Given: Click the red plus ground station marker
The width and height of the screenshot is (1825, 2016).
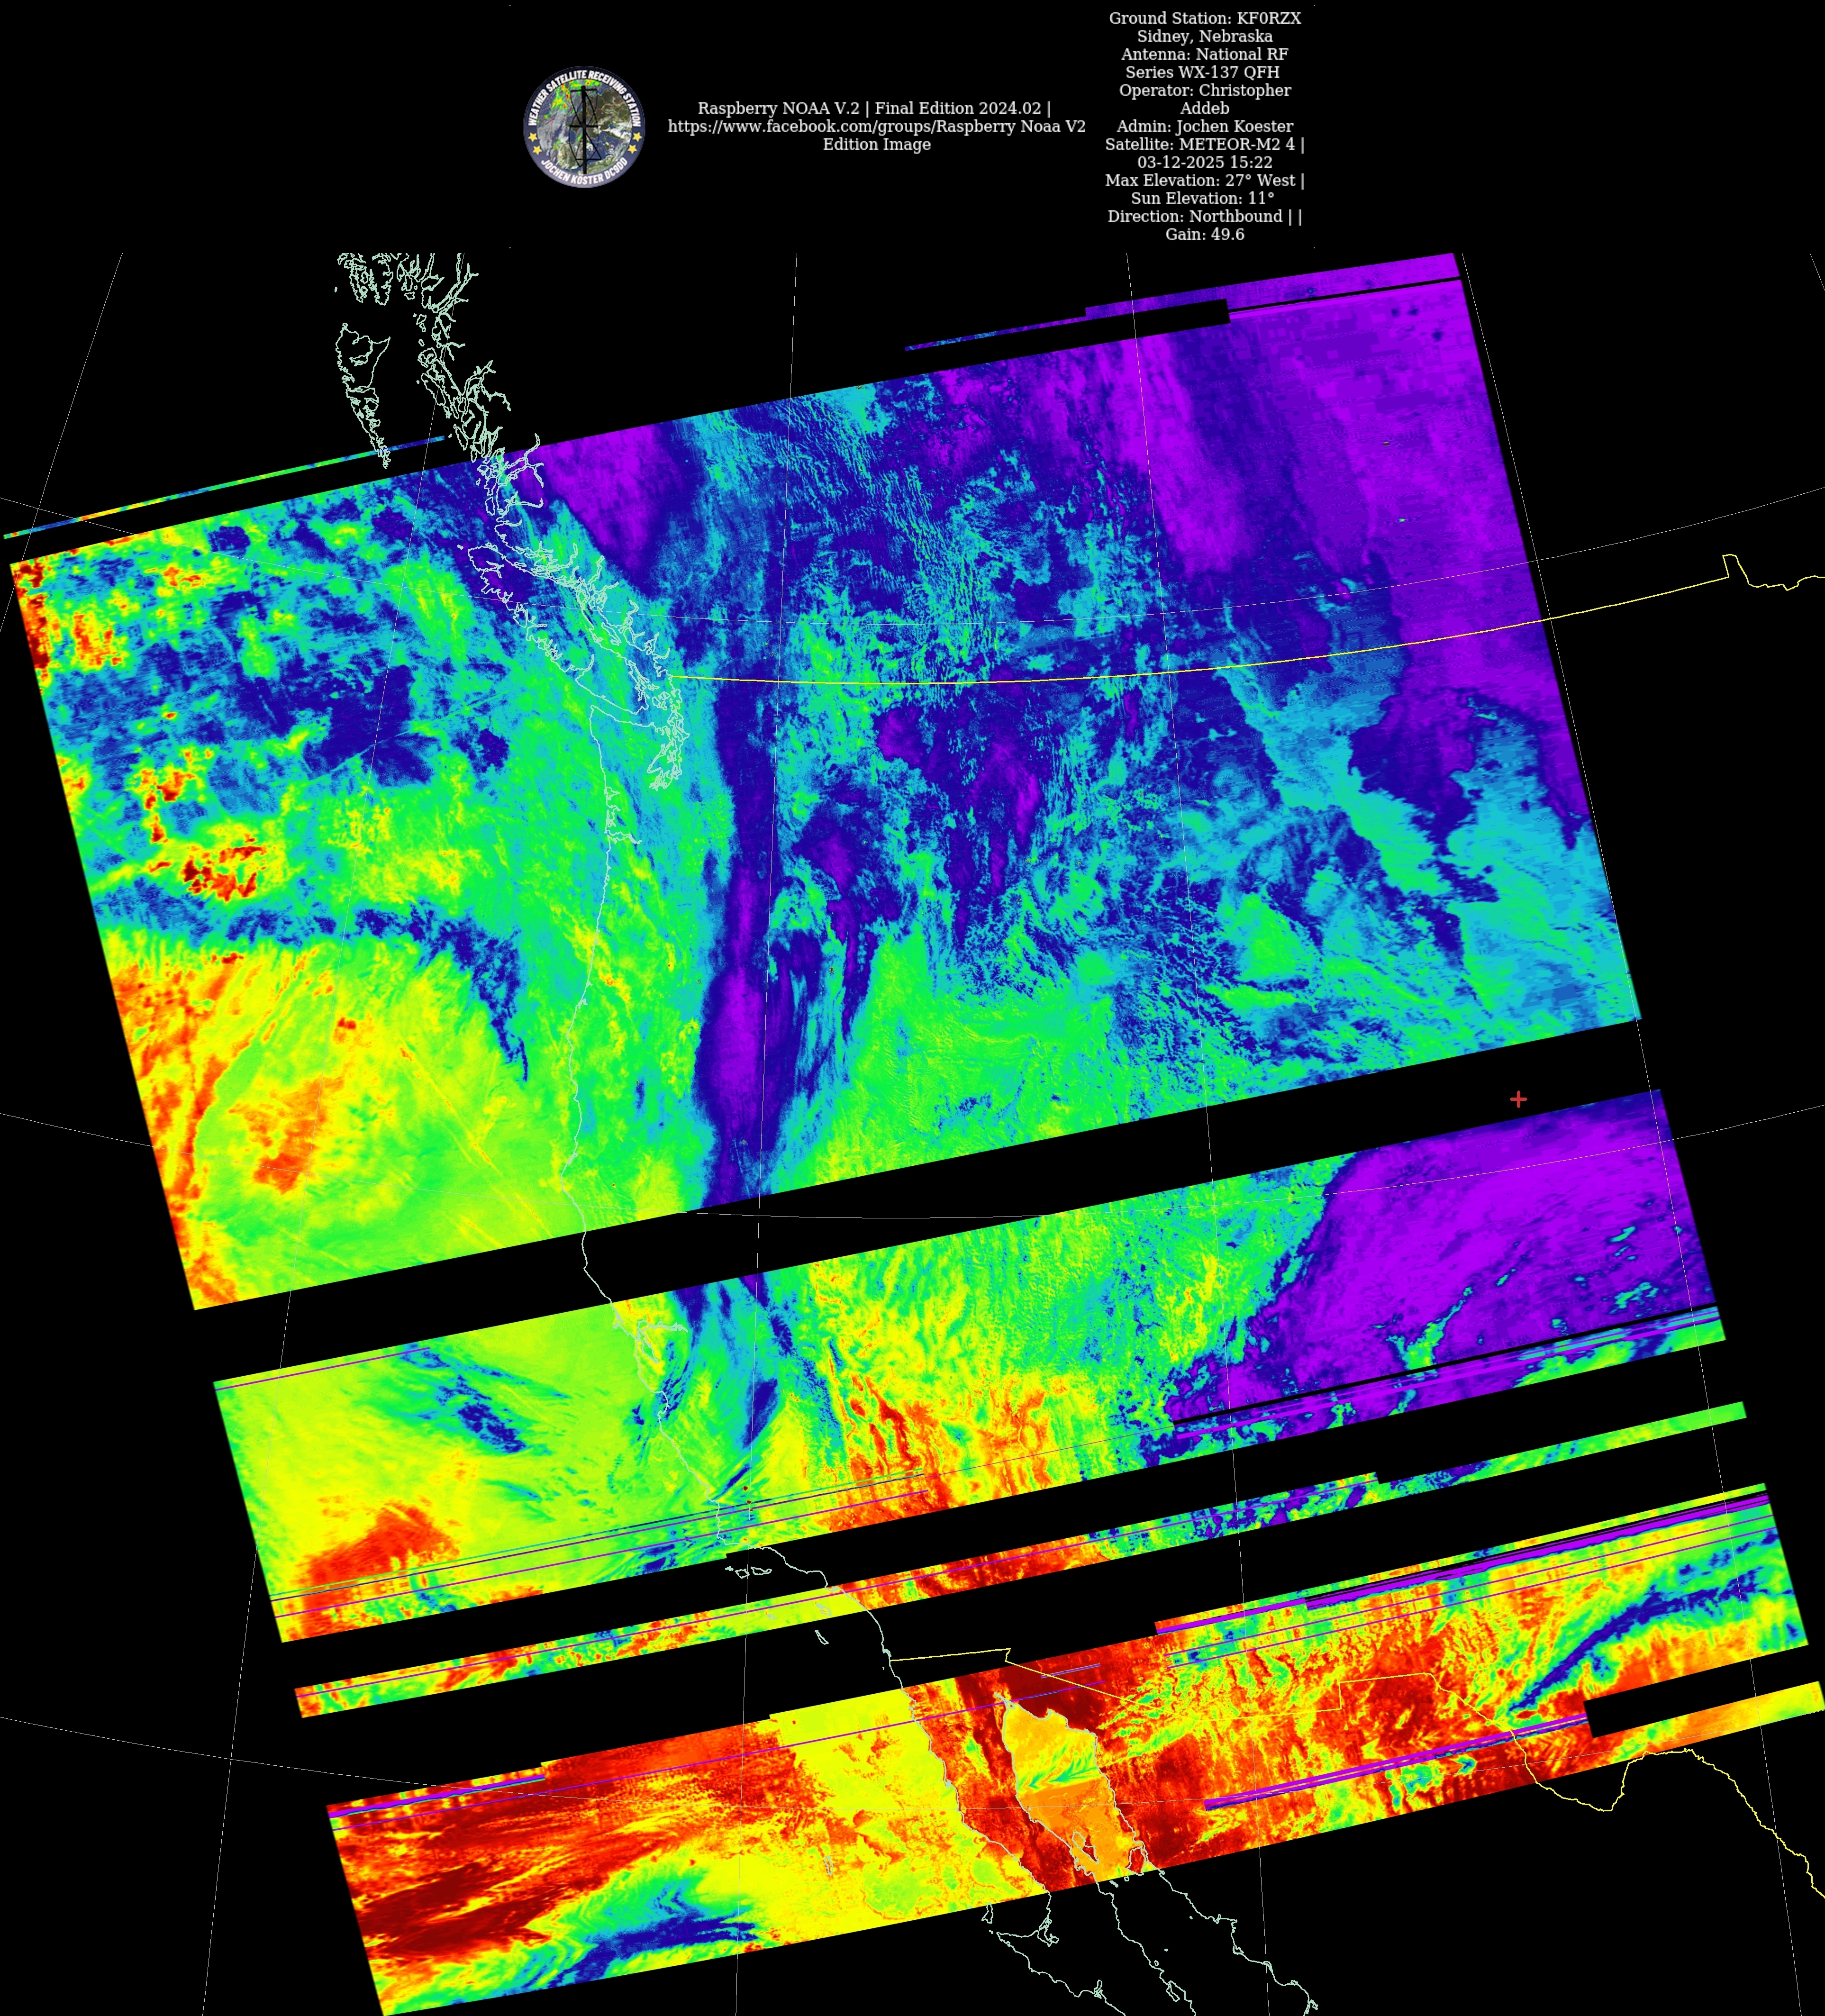Looking at the screenshot, I should pyautogui.click(x=1518, y=1099).
